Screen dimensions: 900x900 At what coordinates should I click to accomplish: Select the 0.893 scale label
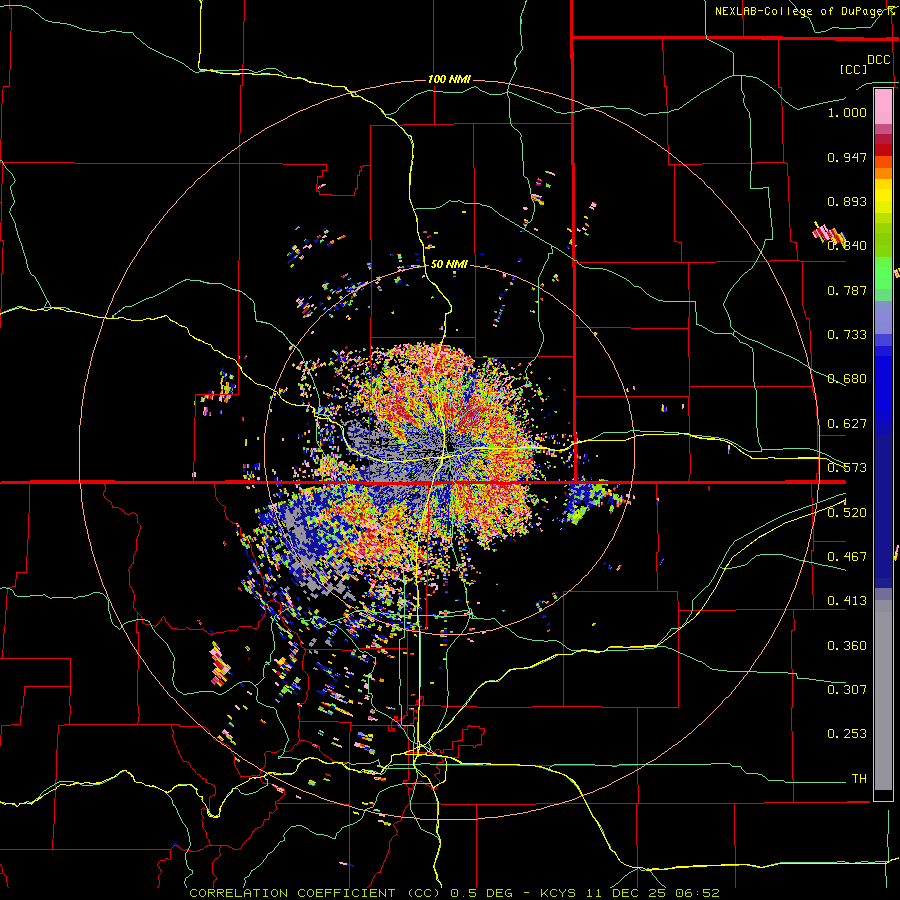click(x=847, y=201)
